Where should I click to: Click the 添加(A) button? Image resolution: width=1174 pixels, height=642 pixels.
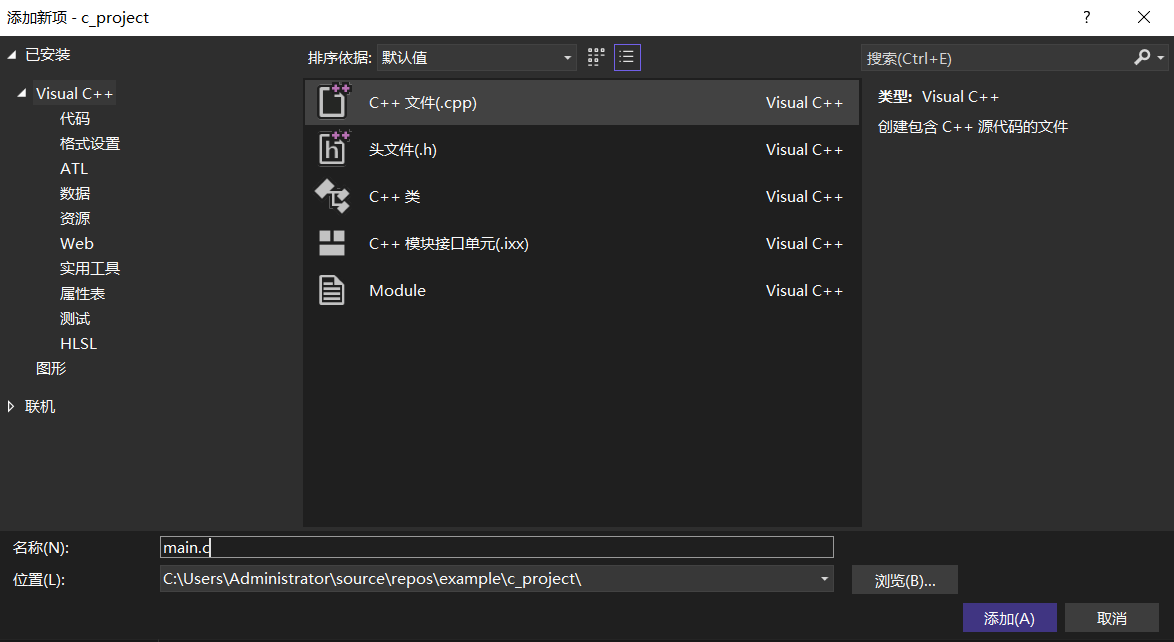(1009, 618)
